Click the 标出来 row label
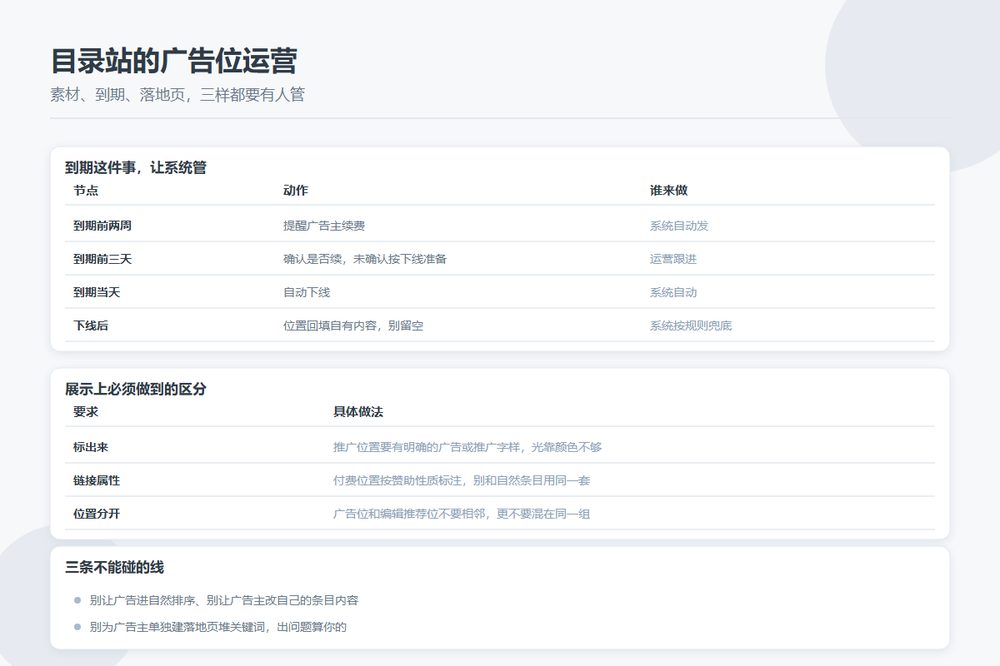Image resolution: width=1000 pixels, height=666 pixels. (91, 447)
